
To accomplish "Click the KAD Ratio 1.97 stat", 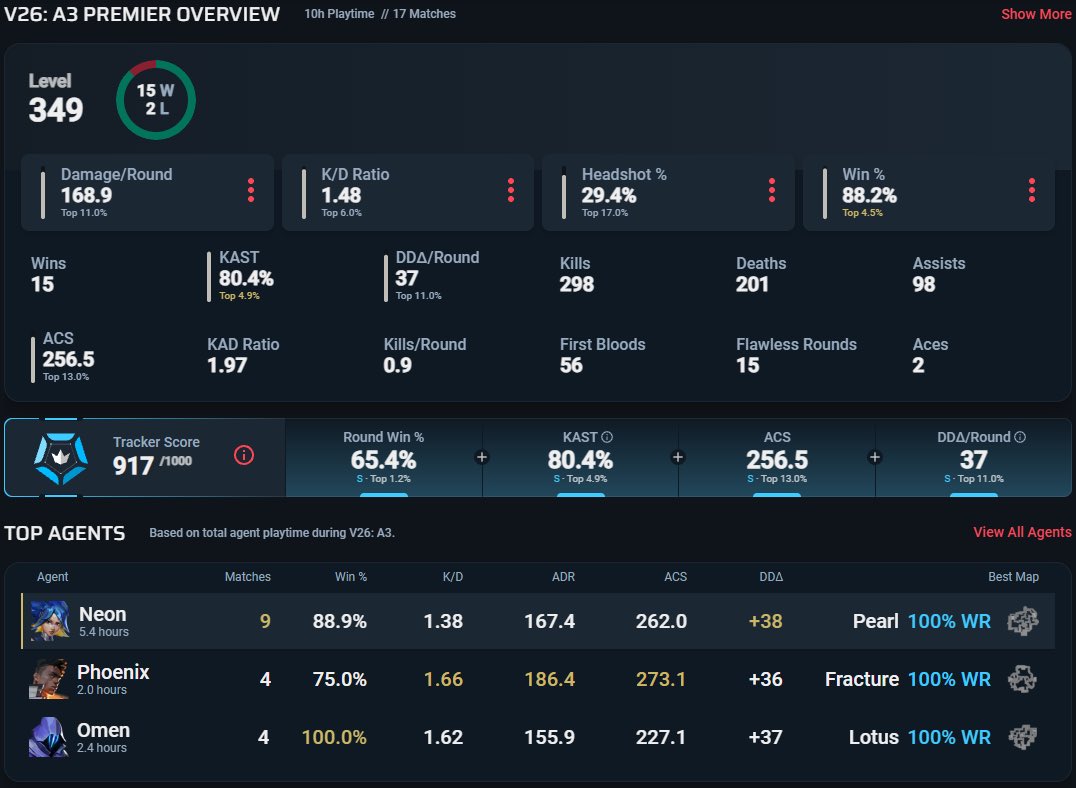I will click(243, 355).
